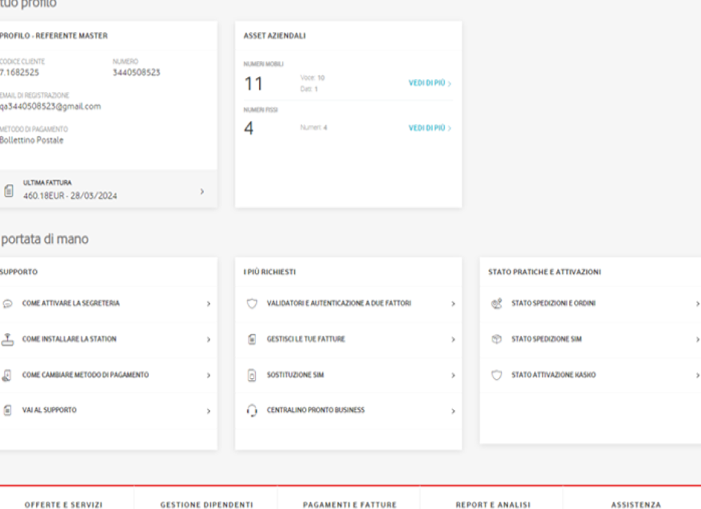Click the mobile numbers count 11
The width and height of the screenshot is (701, 509).
point(253,84)
